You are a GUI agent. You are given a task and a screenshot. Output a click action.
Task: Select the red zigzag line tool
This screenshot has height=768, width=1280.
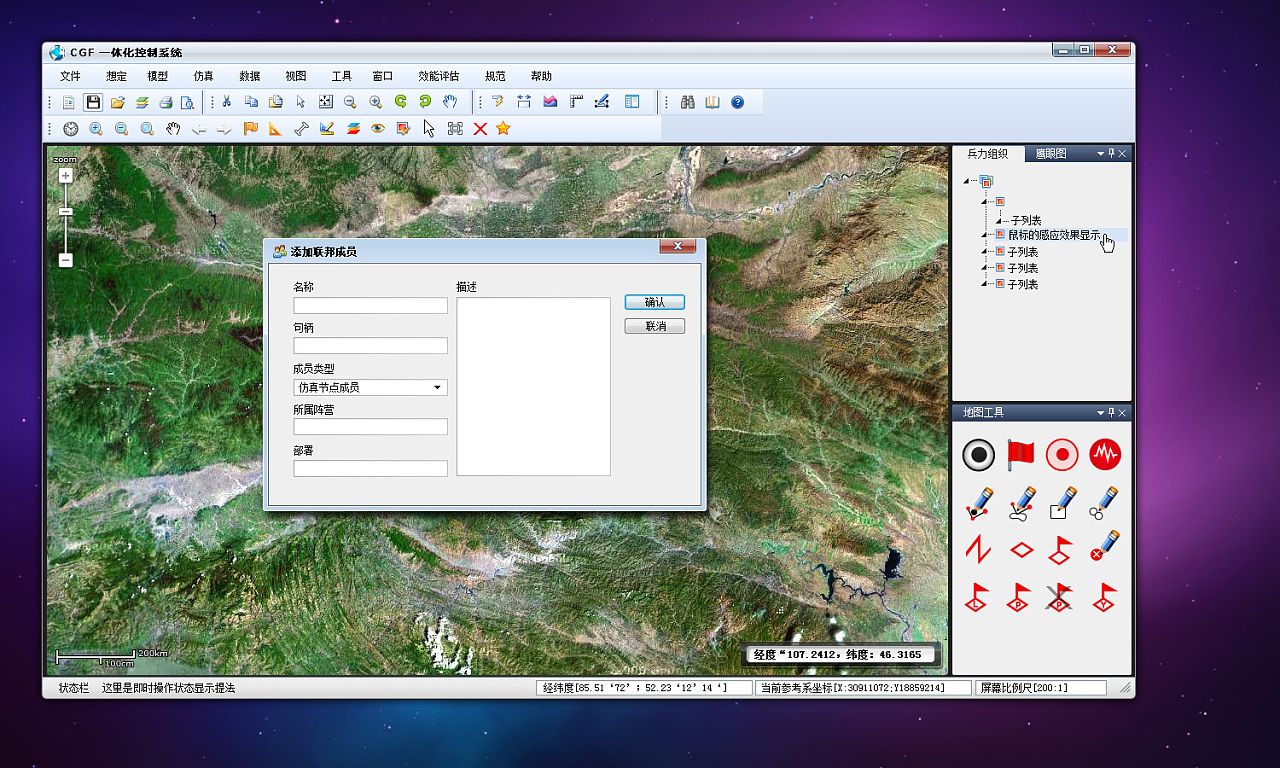pos(978,550)
